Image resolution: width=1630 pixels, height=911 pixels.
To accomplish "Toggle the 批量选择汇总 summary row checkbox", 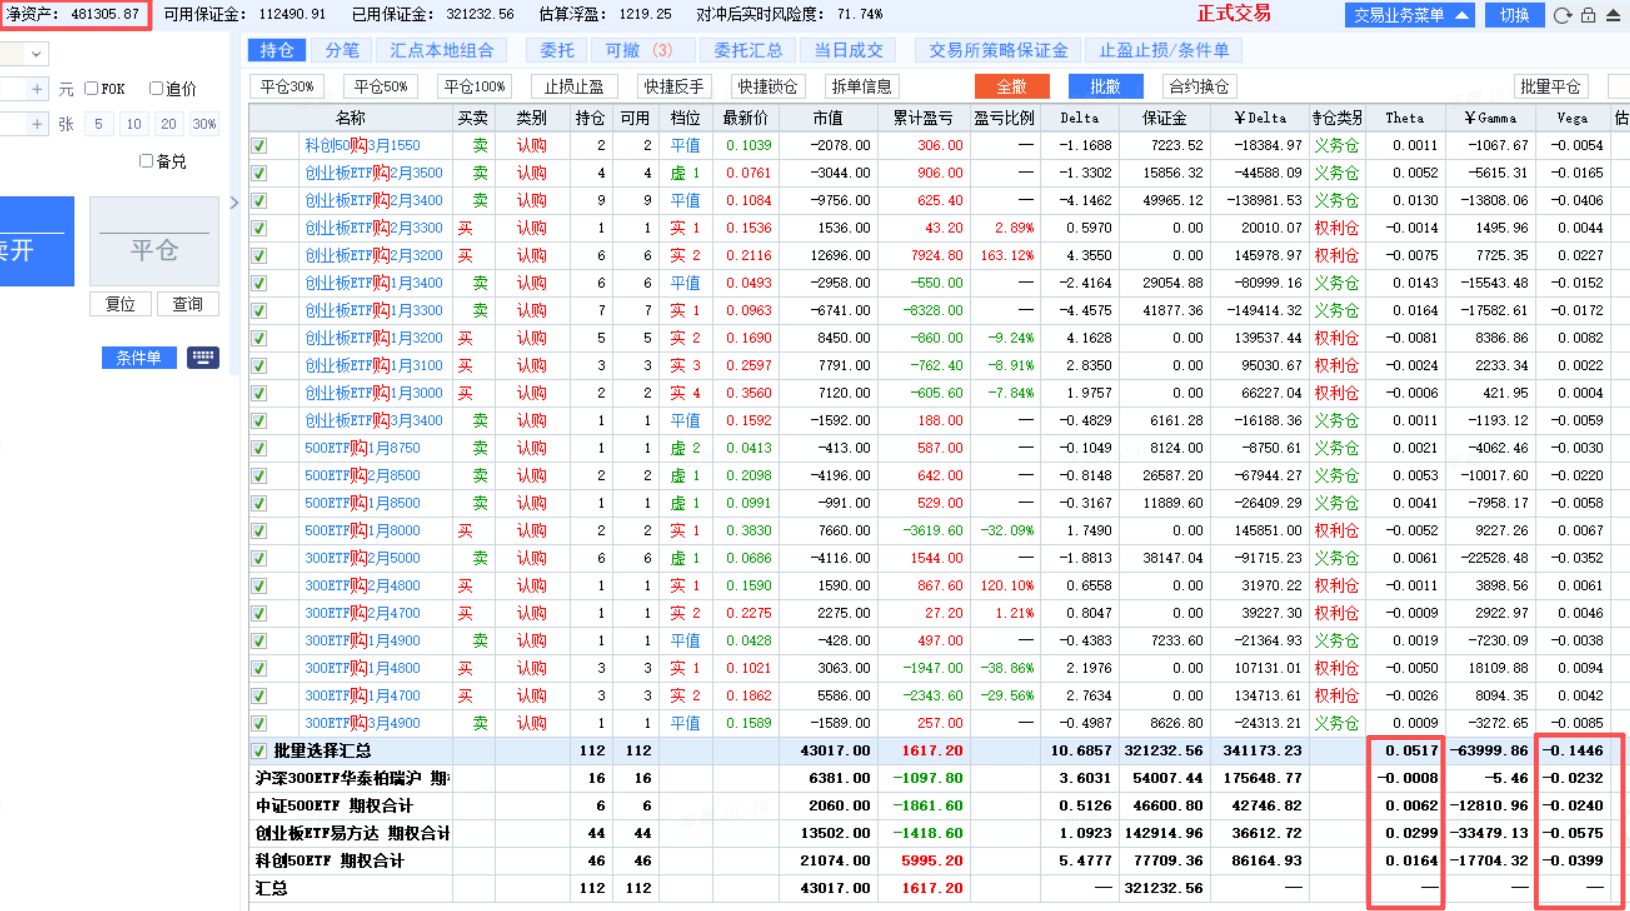I will (260, 751).
